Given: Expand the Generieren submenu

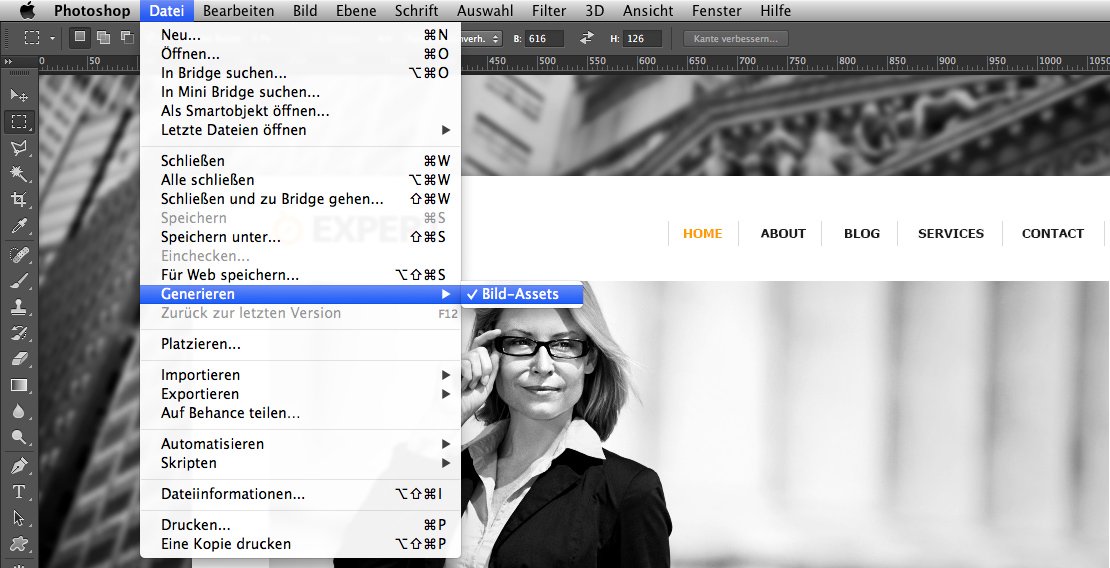Looking at the screenshot, I should click(300, 294).
